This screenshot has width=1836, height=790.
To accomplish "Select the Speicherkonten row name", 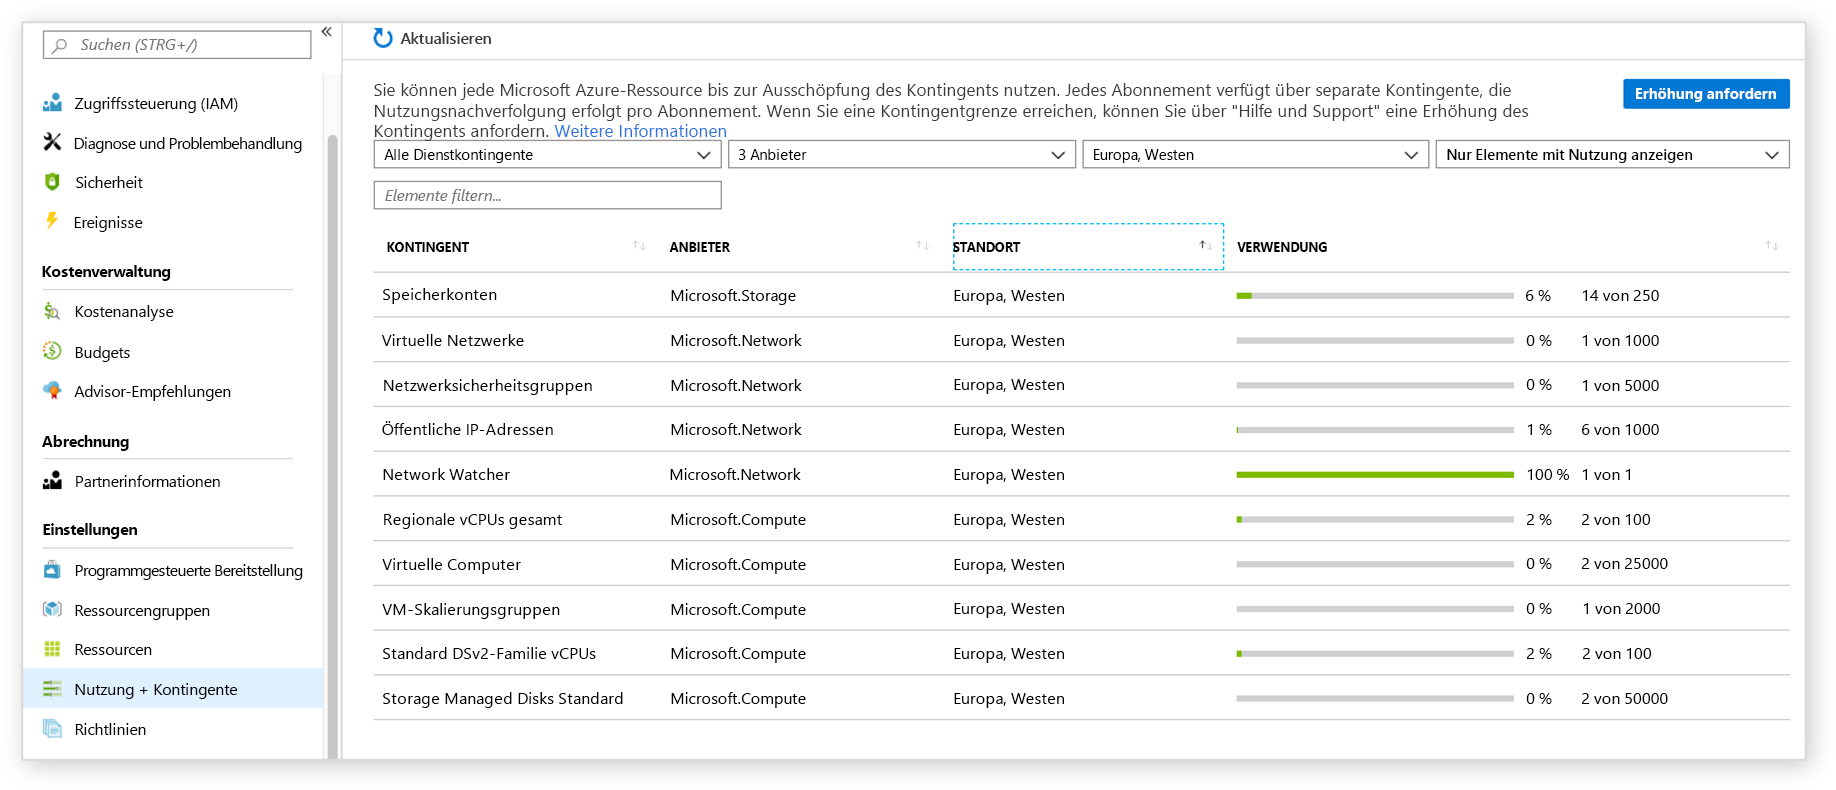I will point(439,295).
